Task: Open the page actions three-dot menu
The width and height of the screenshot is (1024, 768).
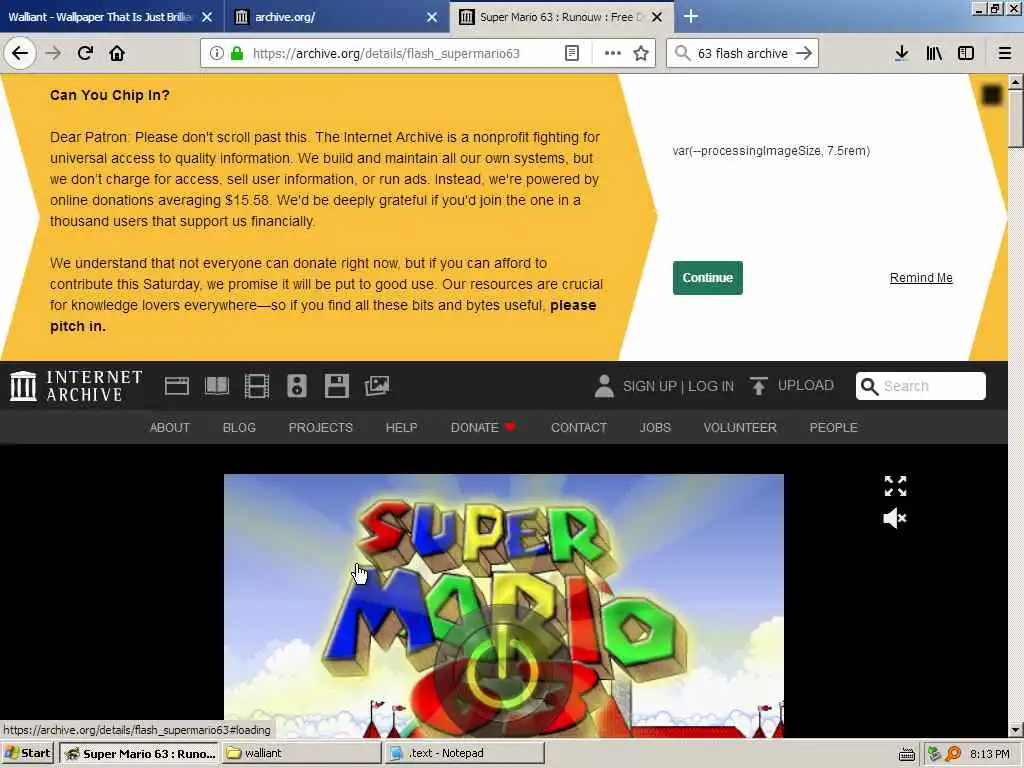Action: 613,54
